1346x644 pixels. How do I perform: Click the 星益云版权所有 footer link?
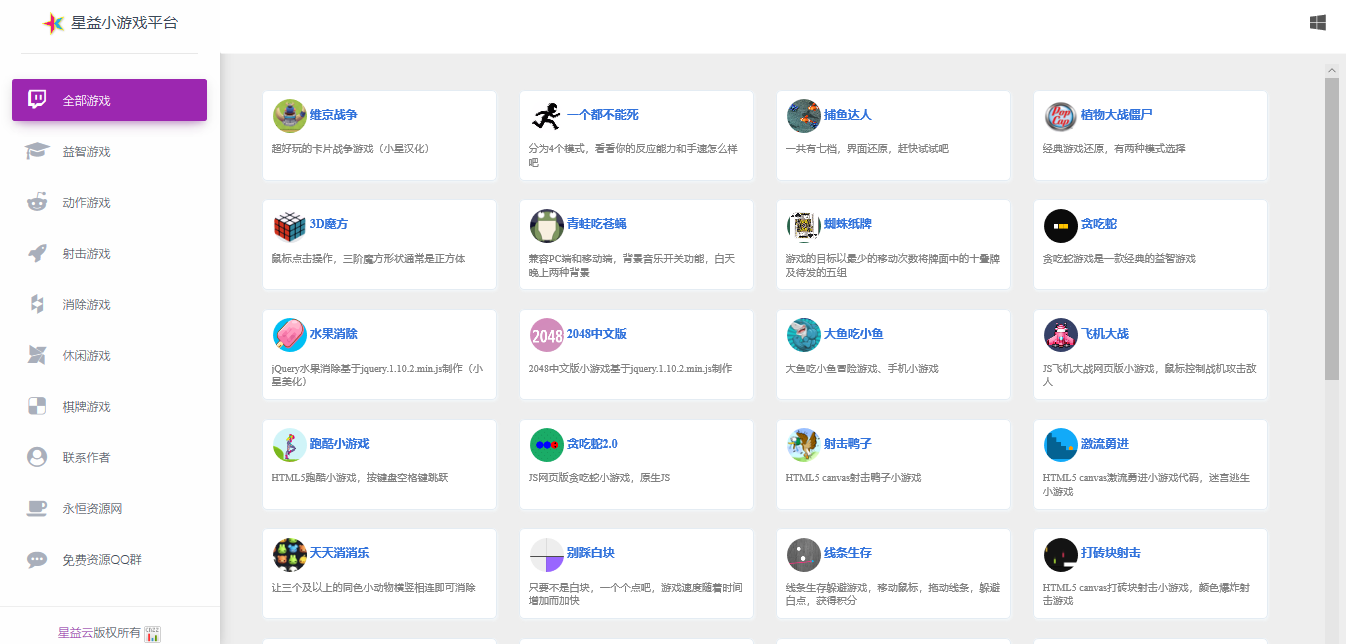99,632
